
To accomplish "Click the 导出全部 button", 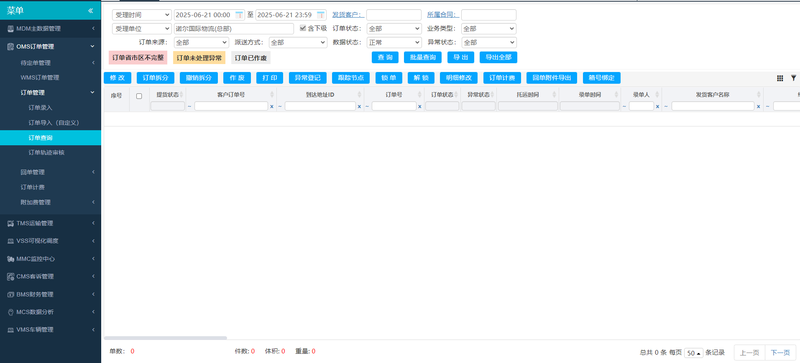I will tap(498, 57).
